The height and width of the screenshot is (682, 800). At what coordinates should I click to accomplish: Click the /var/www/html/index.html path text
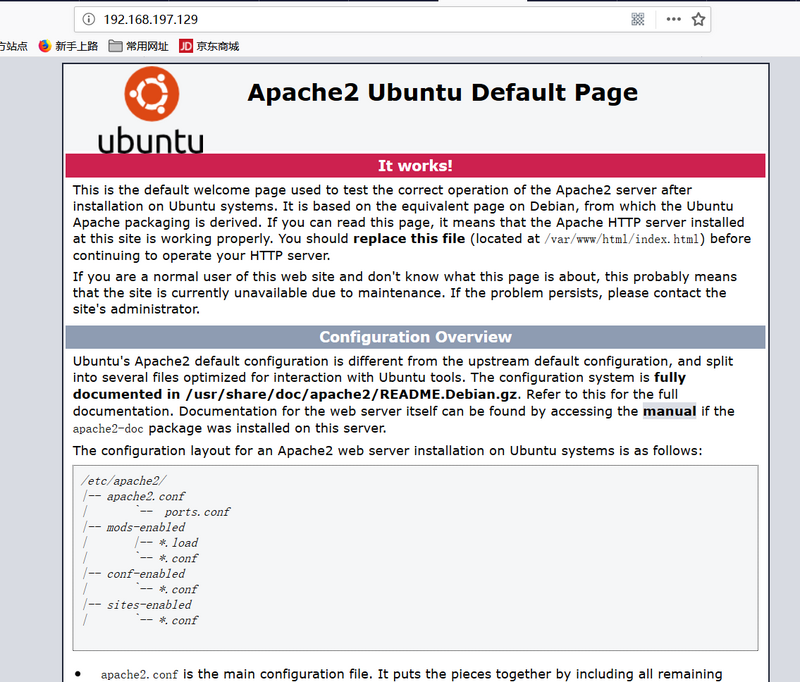(621, 239)
